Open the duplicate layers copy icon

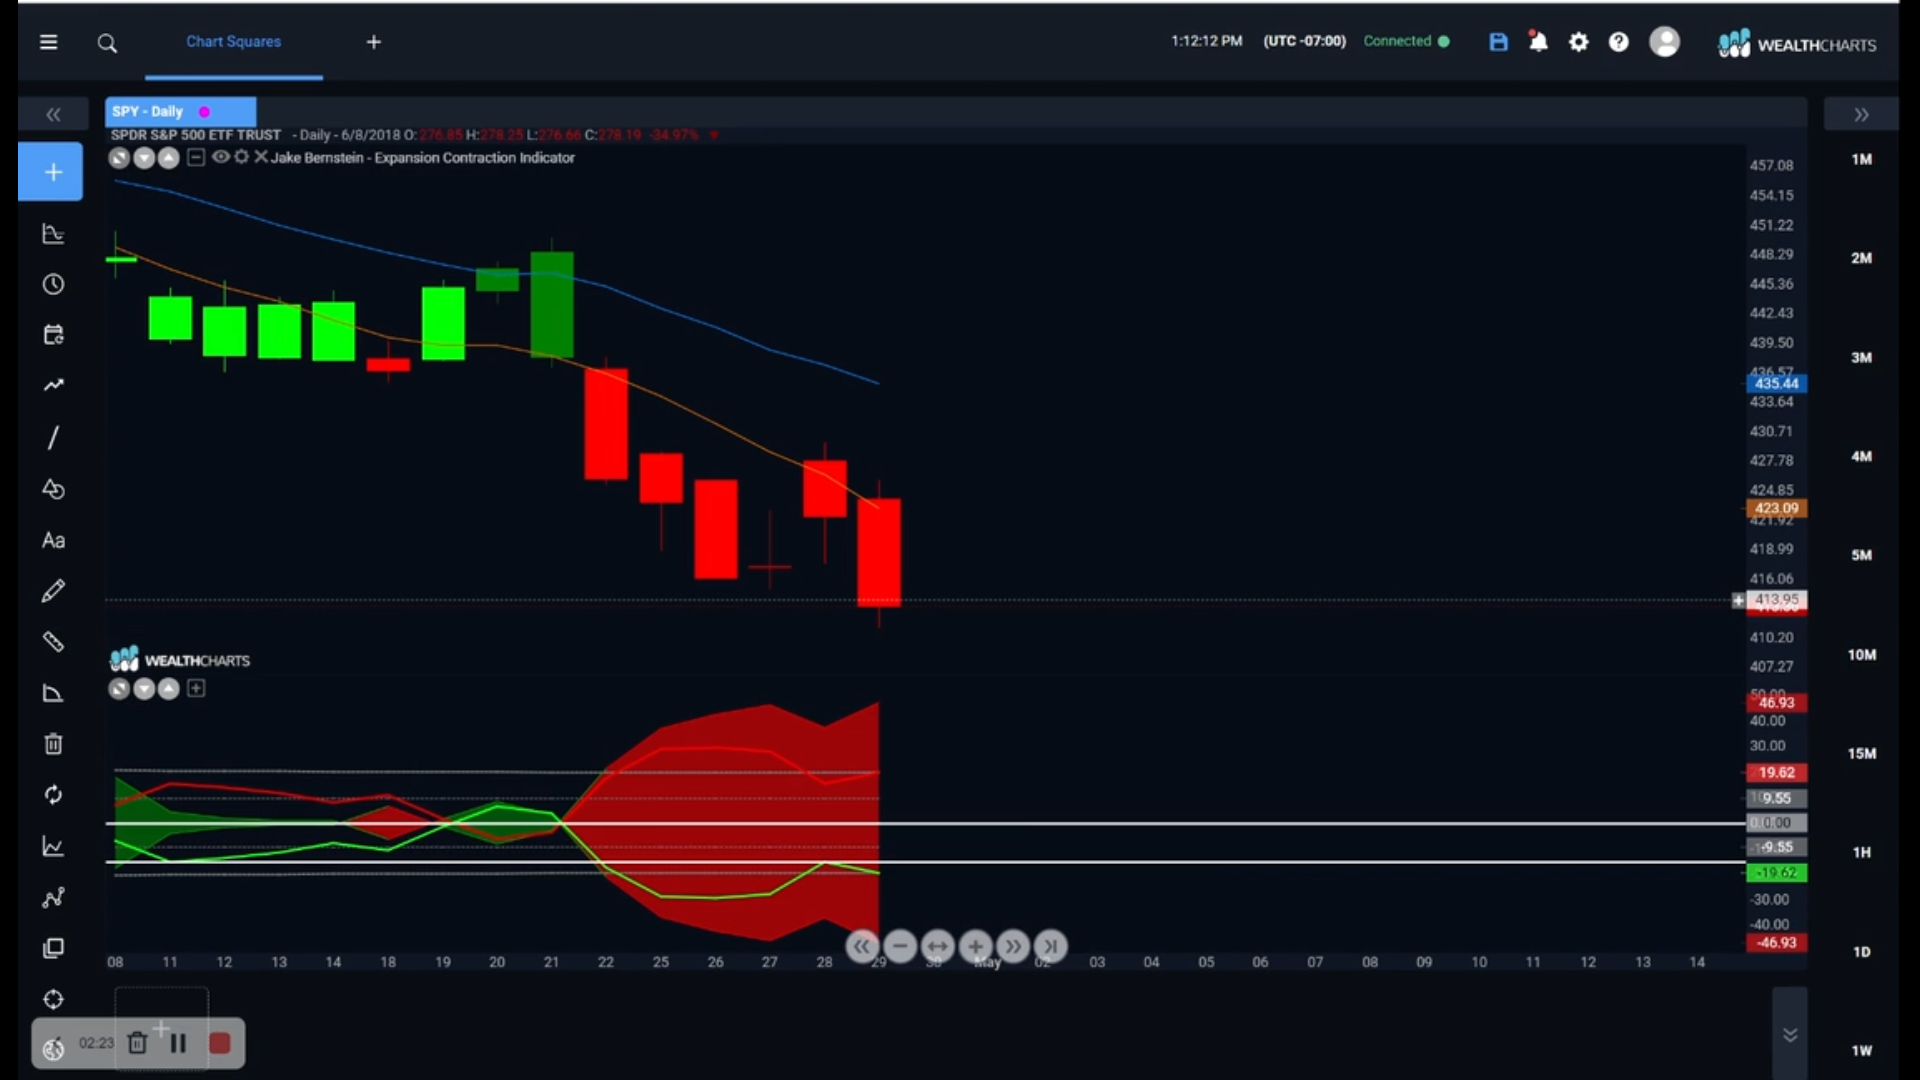point(53,948)
